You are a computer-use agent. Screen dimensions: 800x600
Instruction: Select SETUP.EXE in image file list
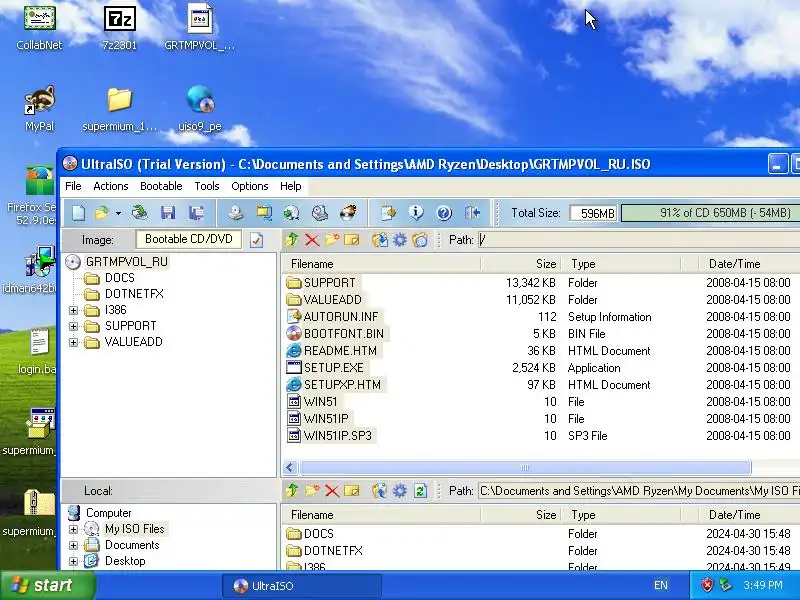pyautogui.click(x=334, y=368)
